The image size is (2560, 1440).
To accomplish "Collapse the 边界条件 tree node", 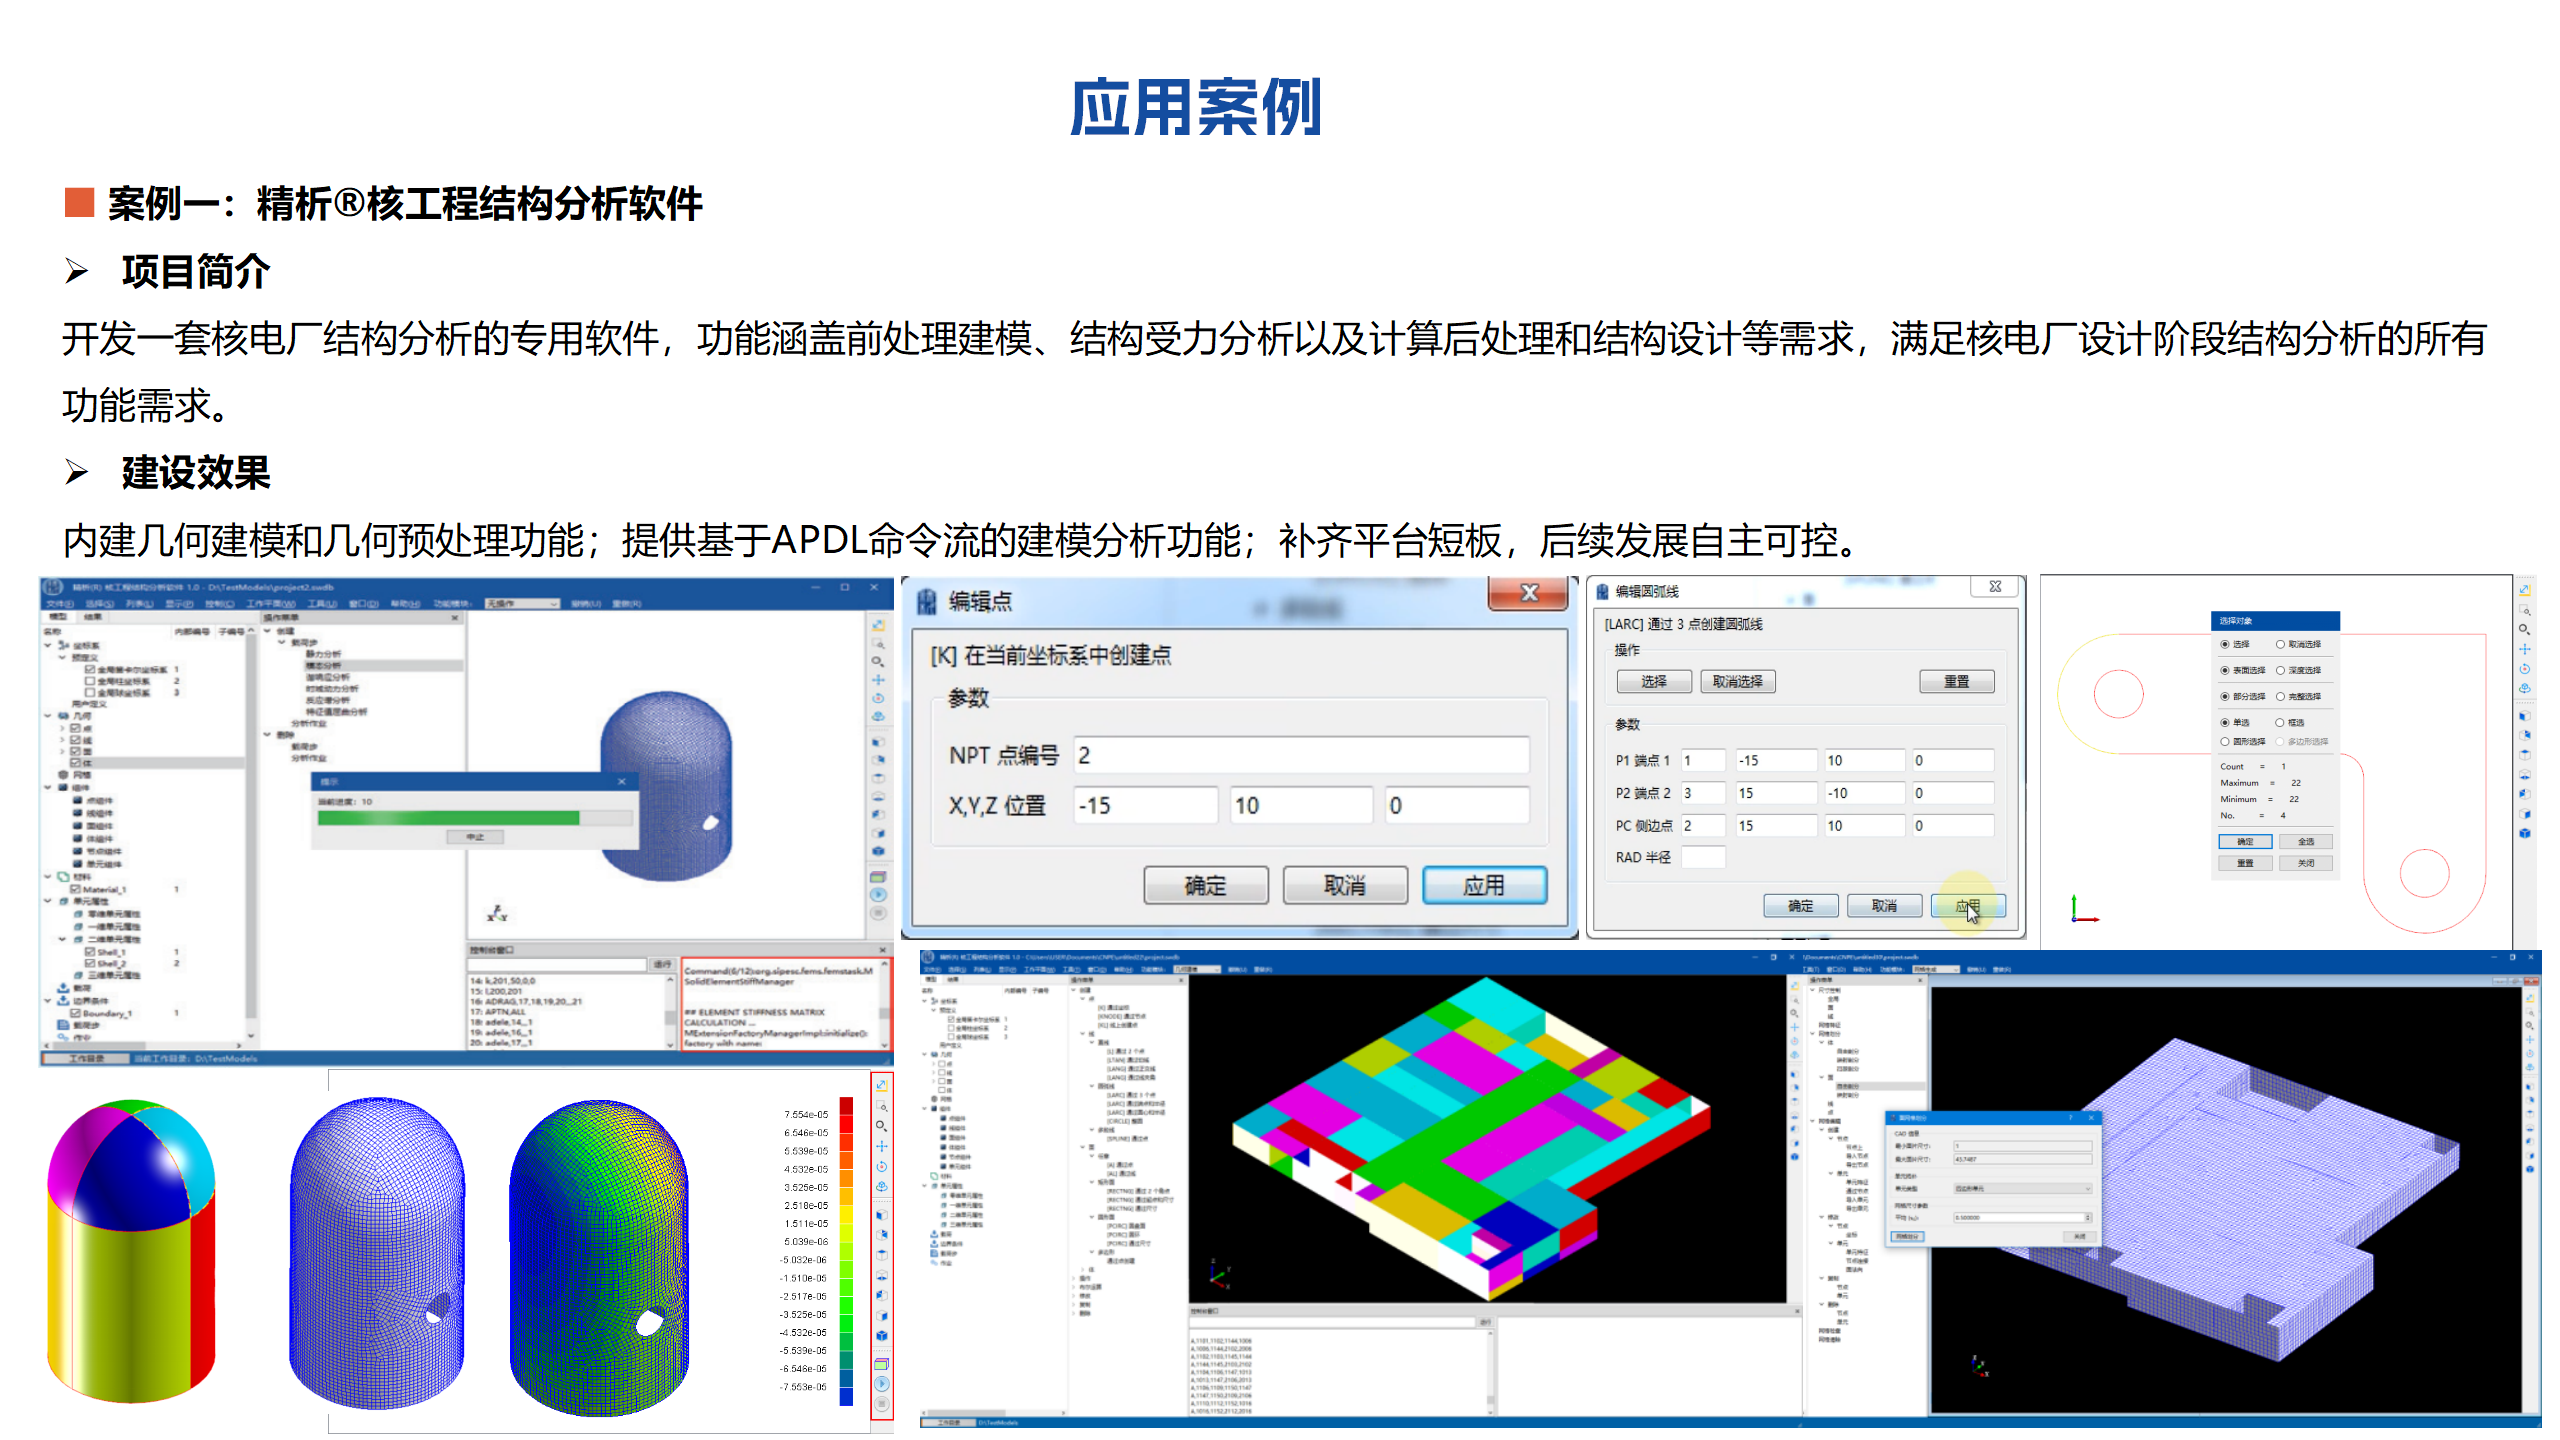I will click(x=48, y=1000).
